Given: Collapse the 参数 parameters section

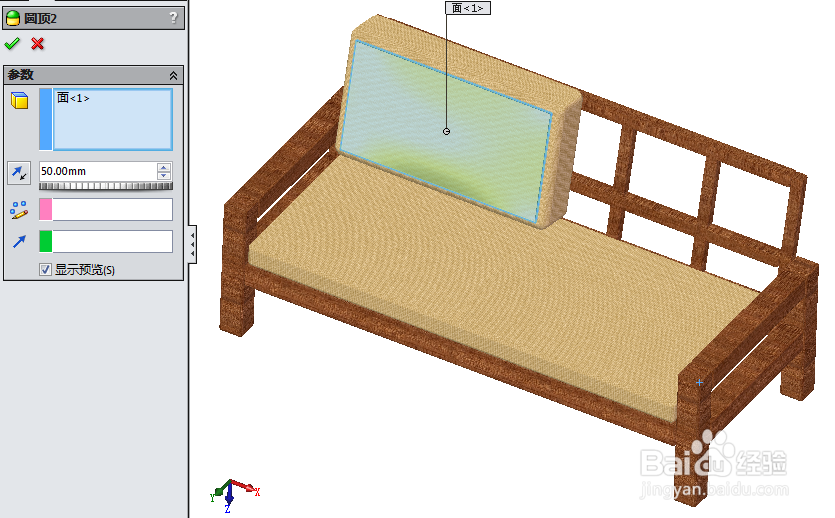Looking at the screenshot, I should [x=173, y=76].
